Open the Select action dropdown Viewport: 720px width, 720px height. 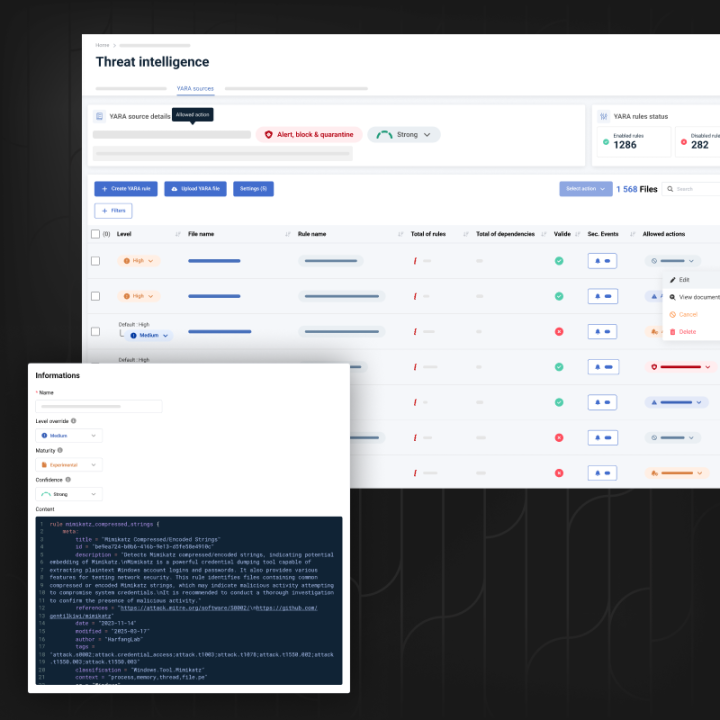click(x=585, y=189)
